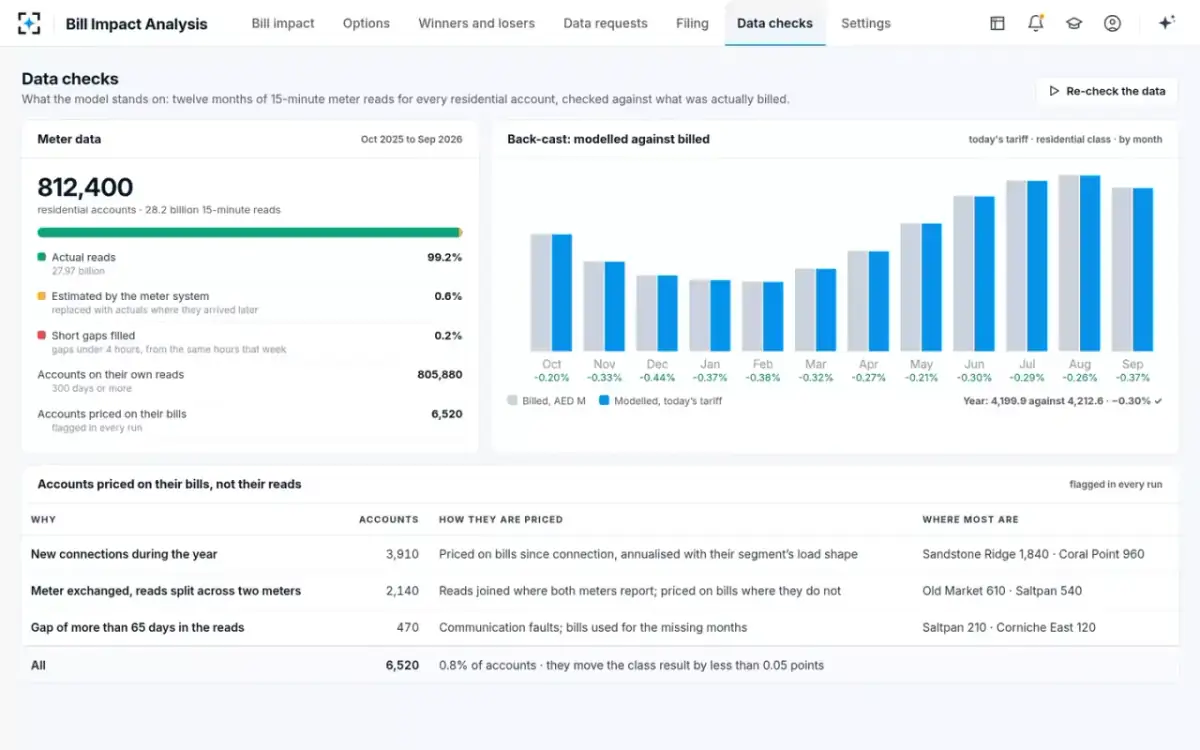Click the 0.6% estimated value
Screen dimensions: 1200x750
[x=448, y=296]
